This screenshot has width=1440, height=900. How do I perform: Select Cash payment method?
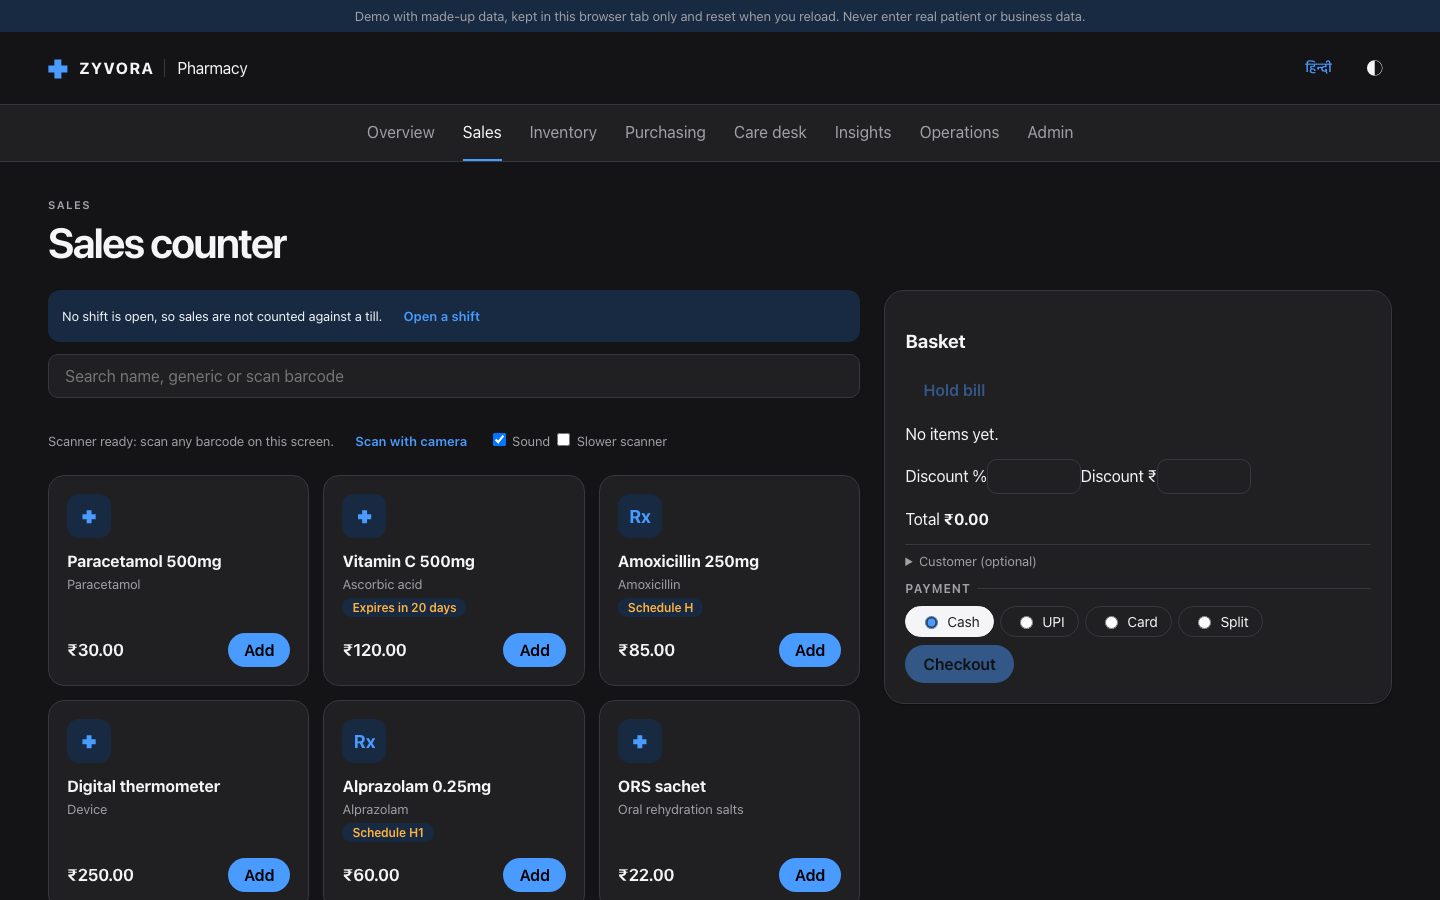[949, 622]
